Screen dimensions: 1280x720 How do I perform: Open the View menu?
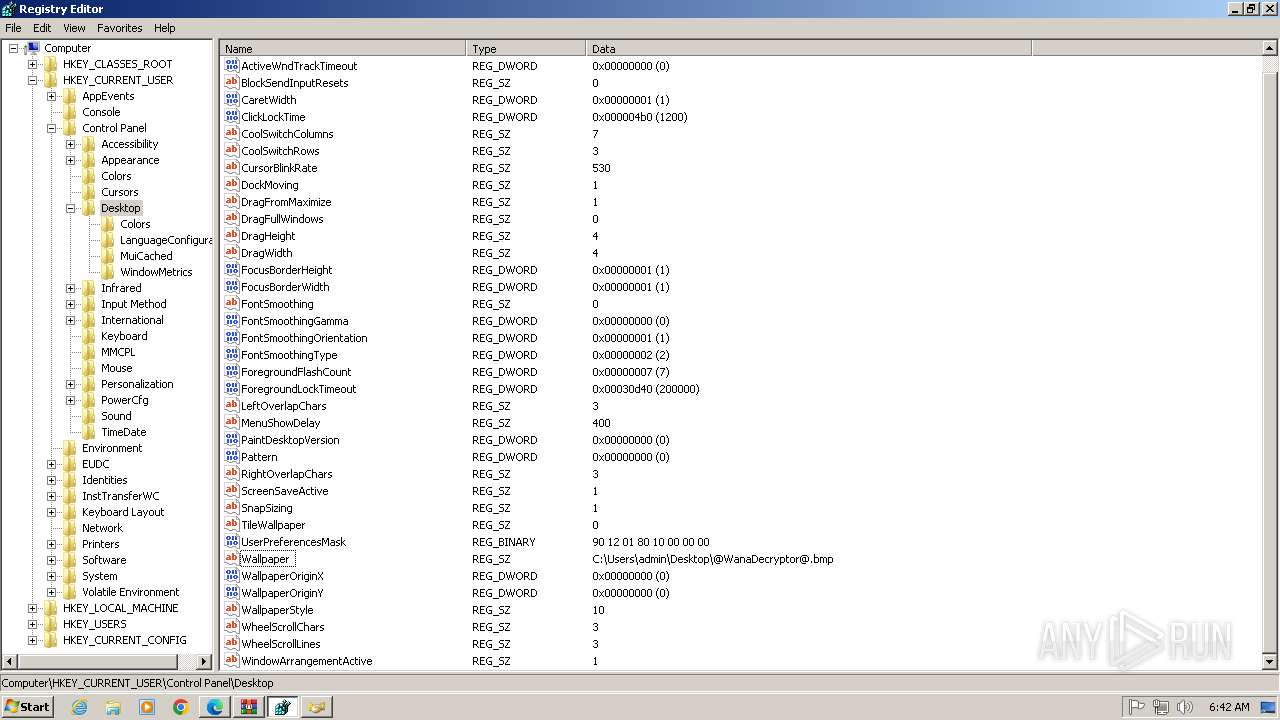pos(74,28)
